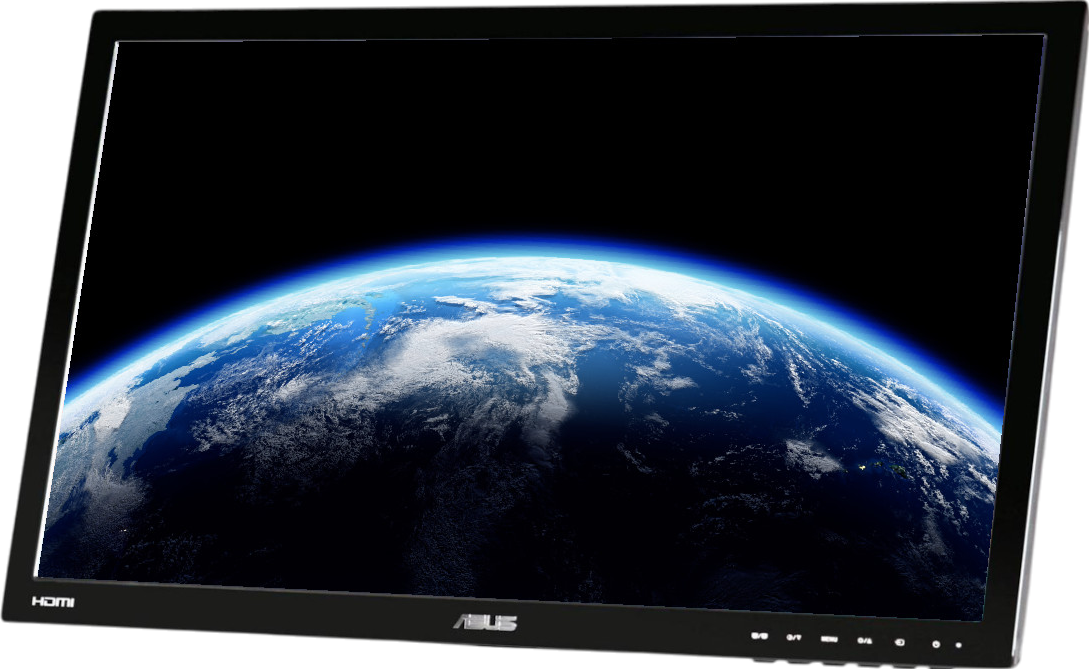Tap the up-arrow button right of MENU
The height and width of the screenshot is (669, 1089).
(x=865, y=641)
